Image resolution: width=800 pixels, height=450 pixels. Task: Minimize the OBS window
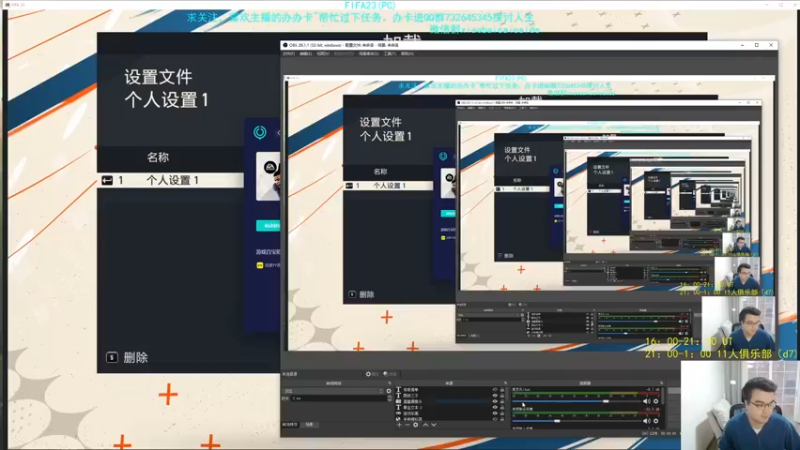tap(742, 45)
